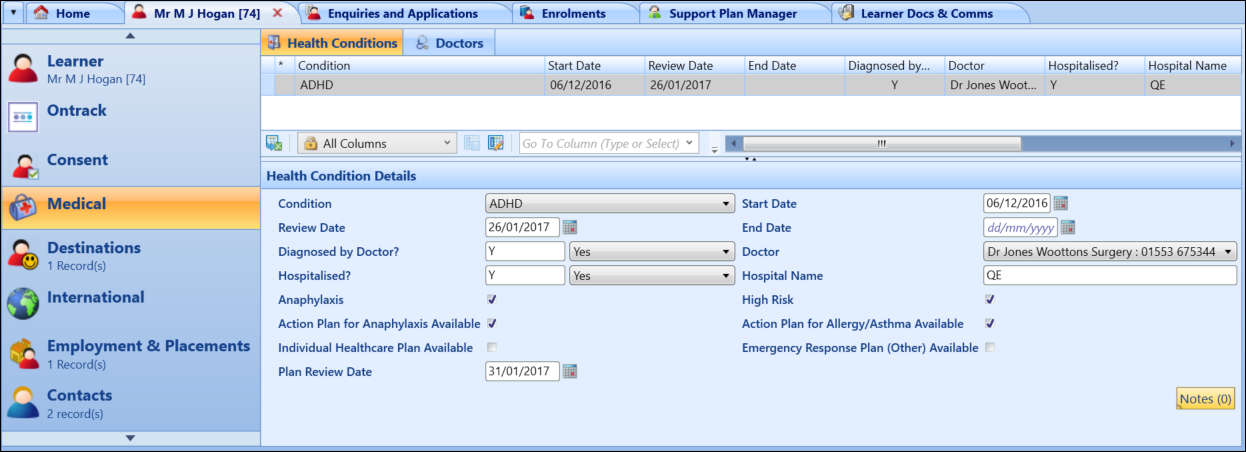The image size is (1246, 452).
Task: Enable Individual Healthcare Plan Available checkbox
Action: 491,348
